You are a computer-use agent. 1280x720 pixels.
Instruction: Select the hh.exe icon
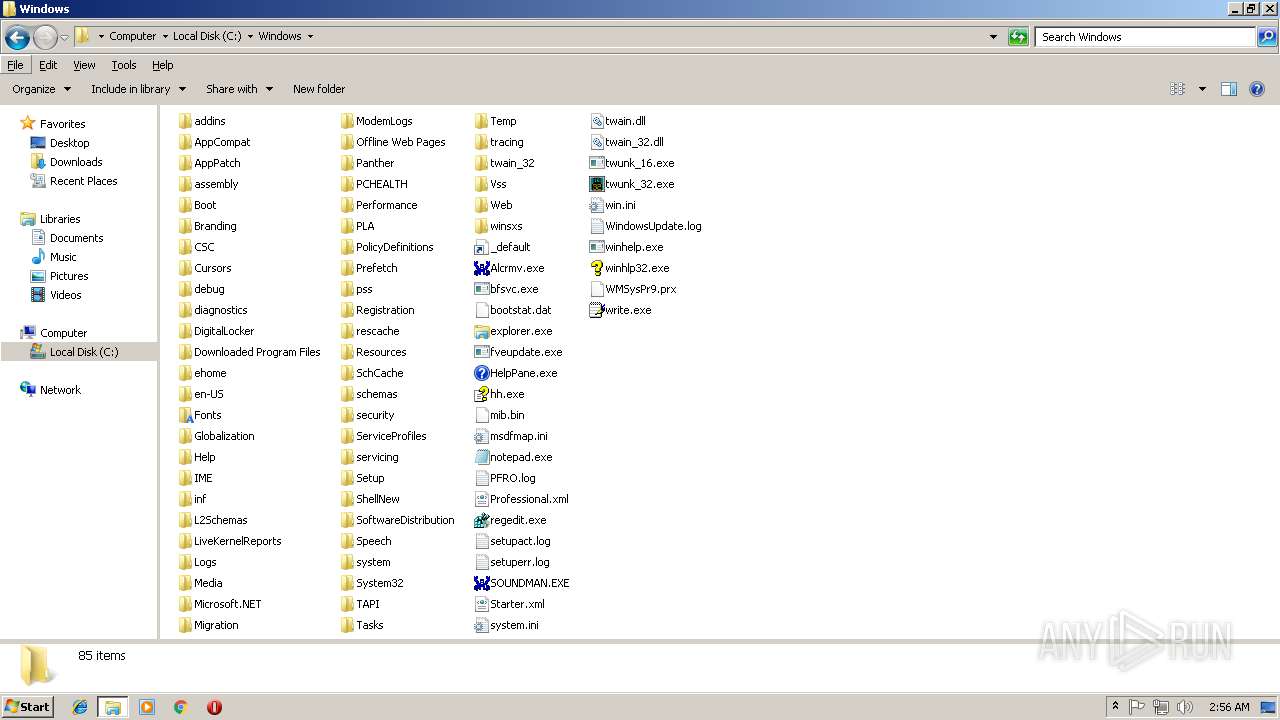click(481, 394)
